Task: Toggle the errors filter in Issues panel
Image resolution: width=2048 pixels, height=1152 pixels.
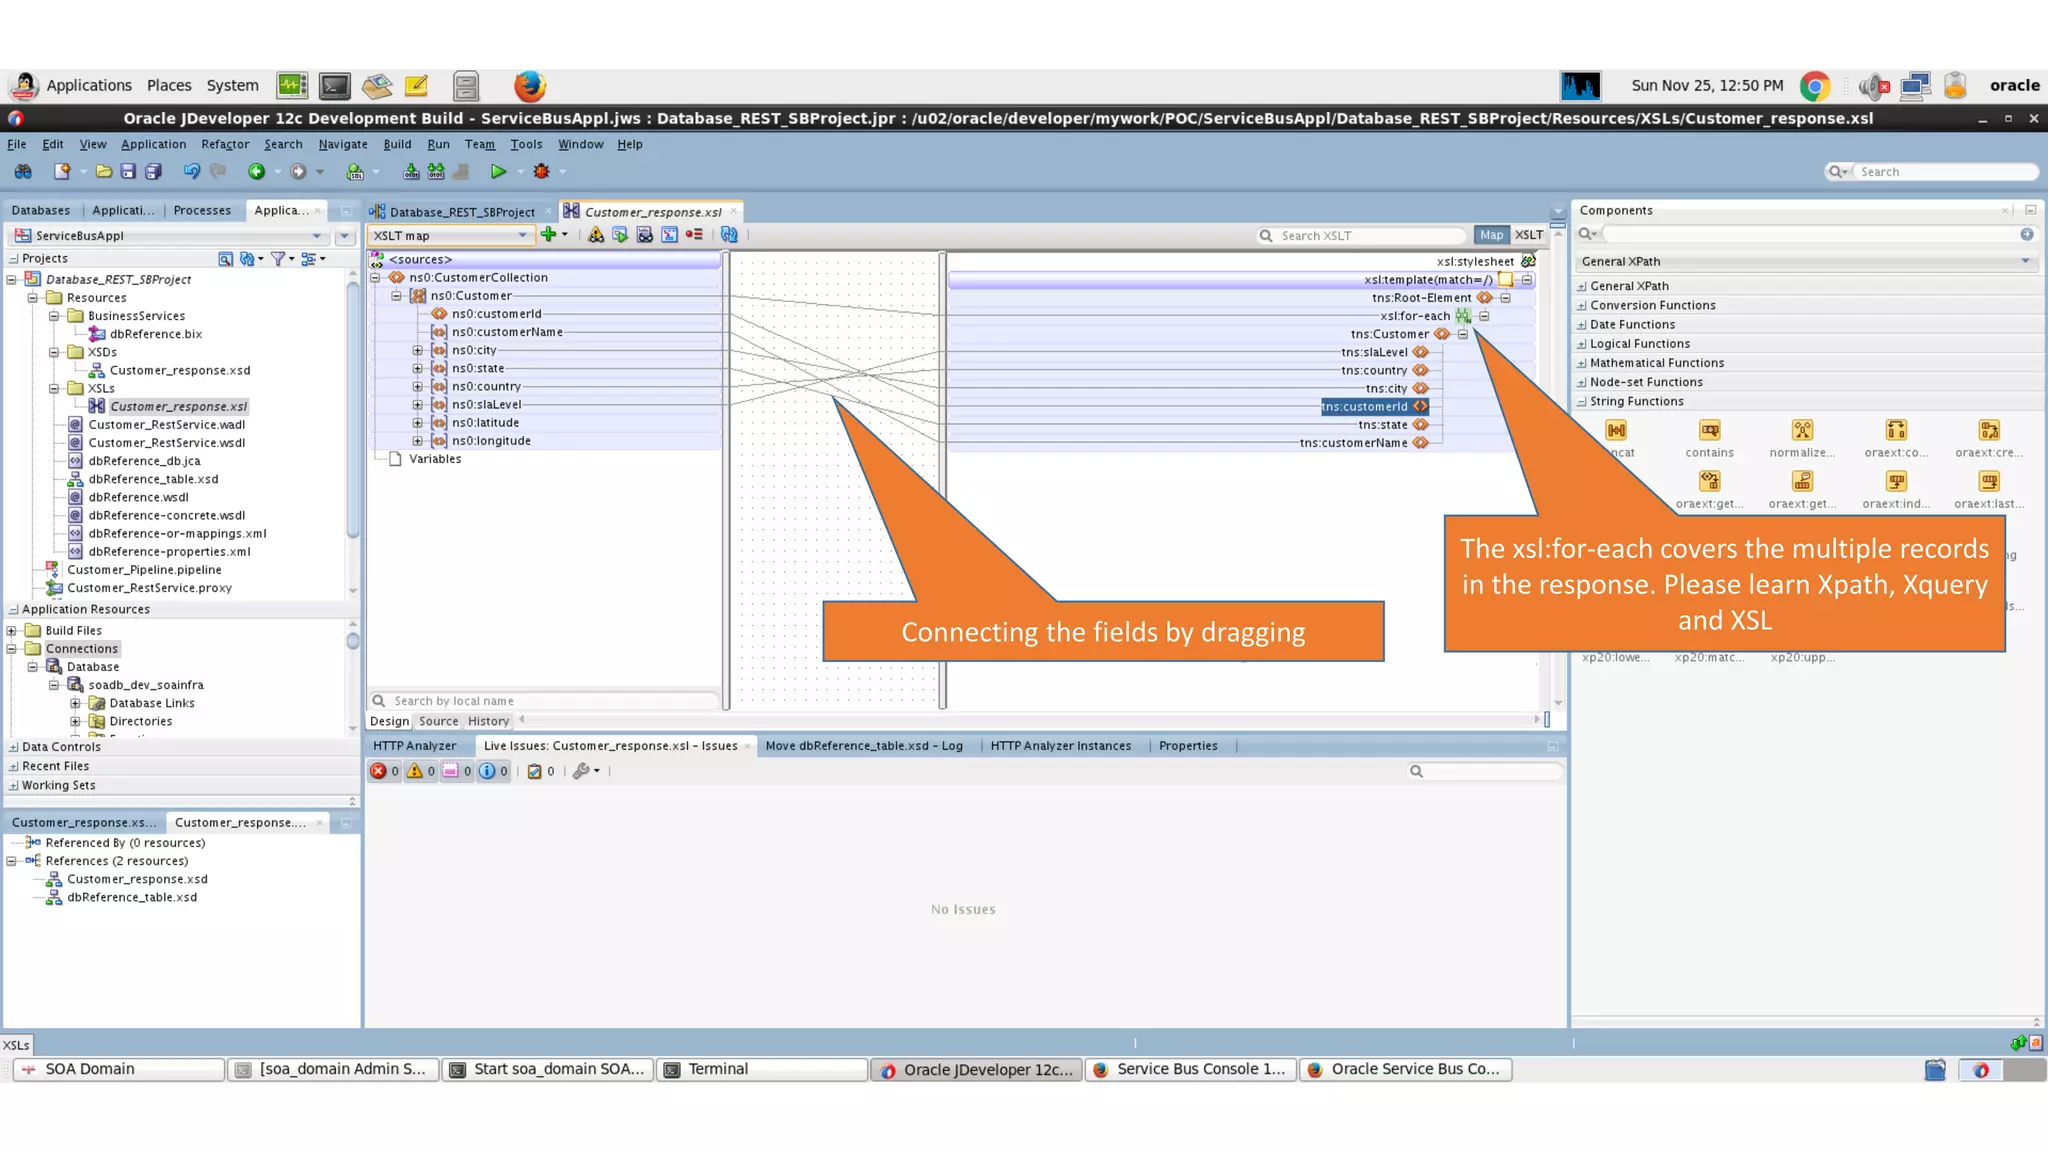Action: (385, 771)
